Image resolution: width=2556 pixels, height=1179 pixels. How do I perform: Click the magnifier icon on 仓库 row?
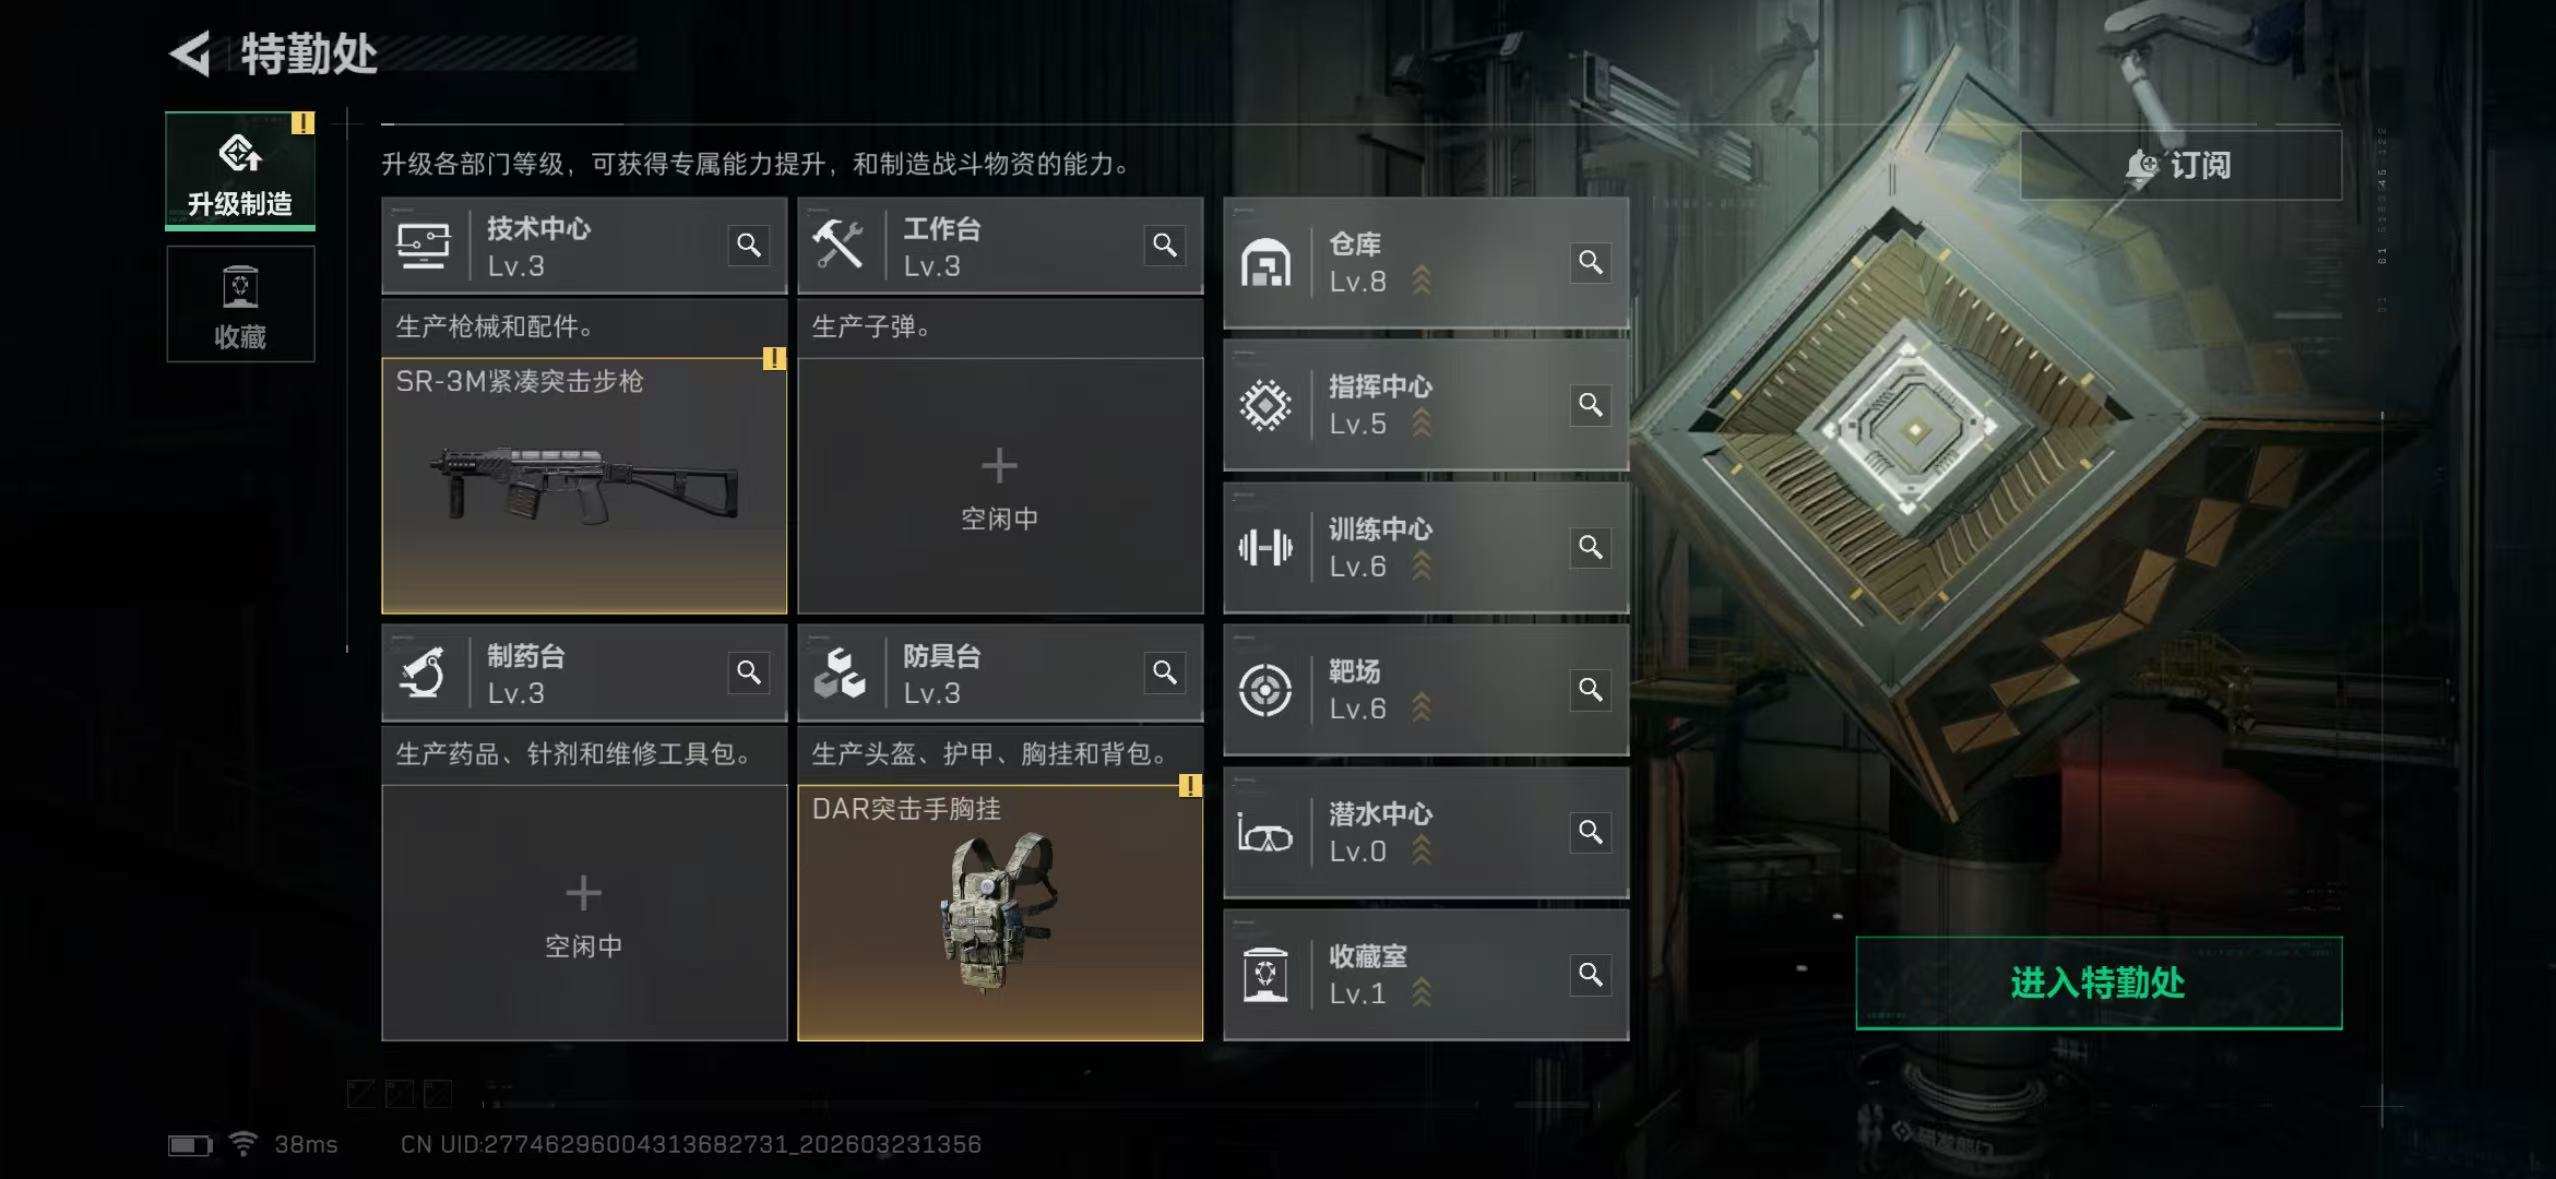pyautogui.click(x=1590, y=262)
